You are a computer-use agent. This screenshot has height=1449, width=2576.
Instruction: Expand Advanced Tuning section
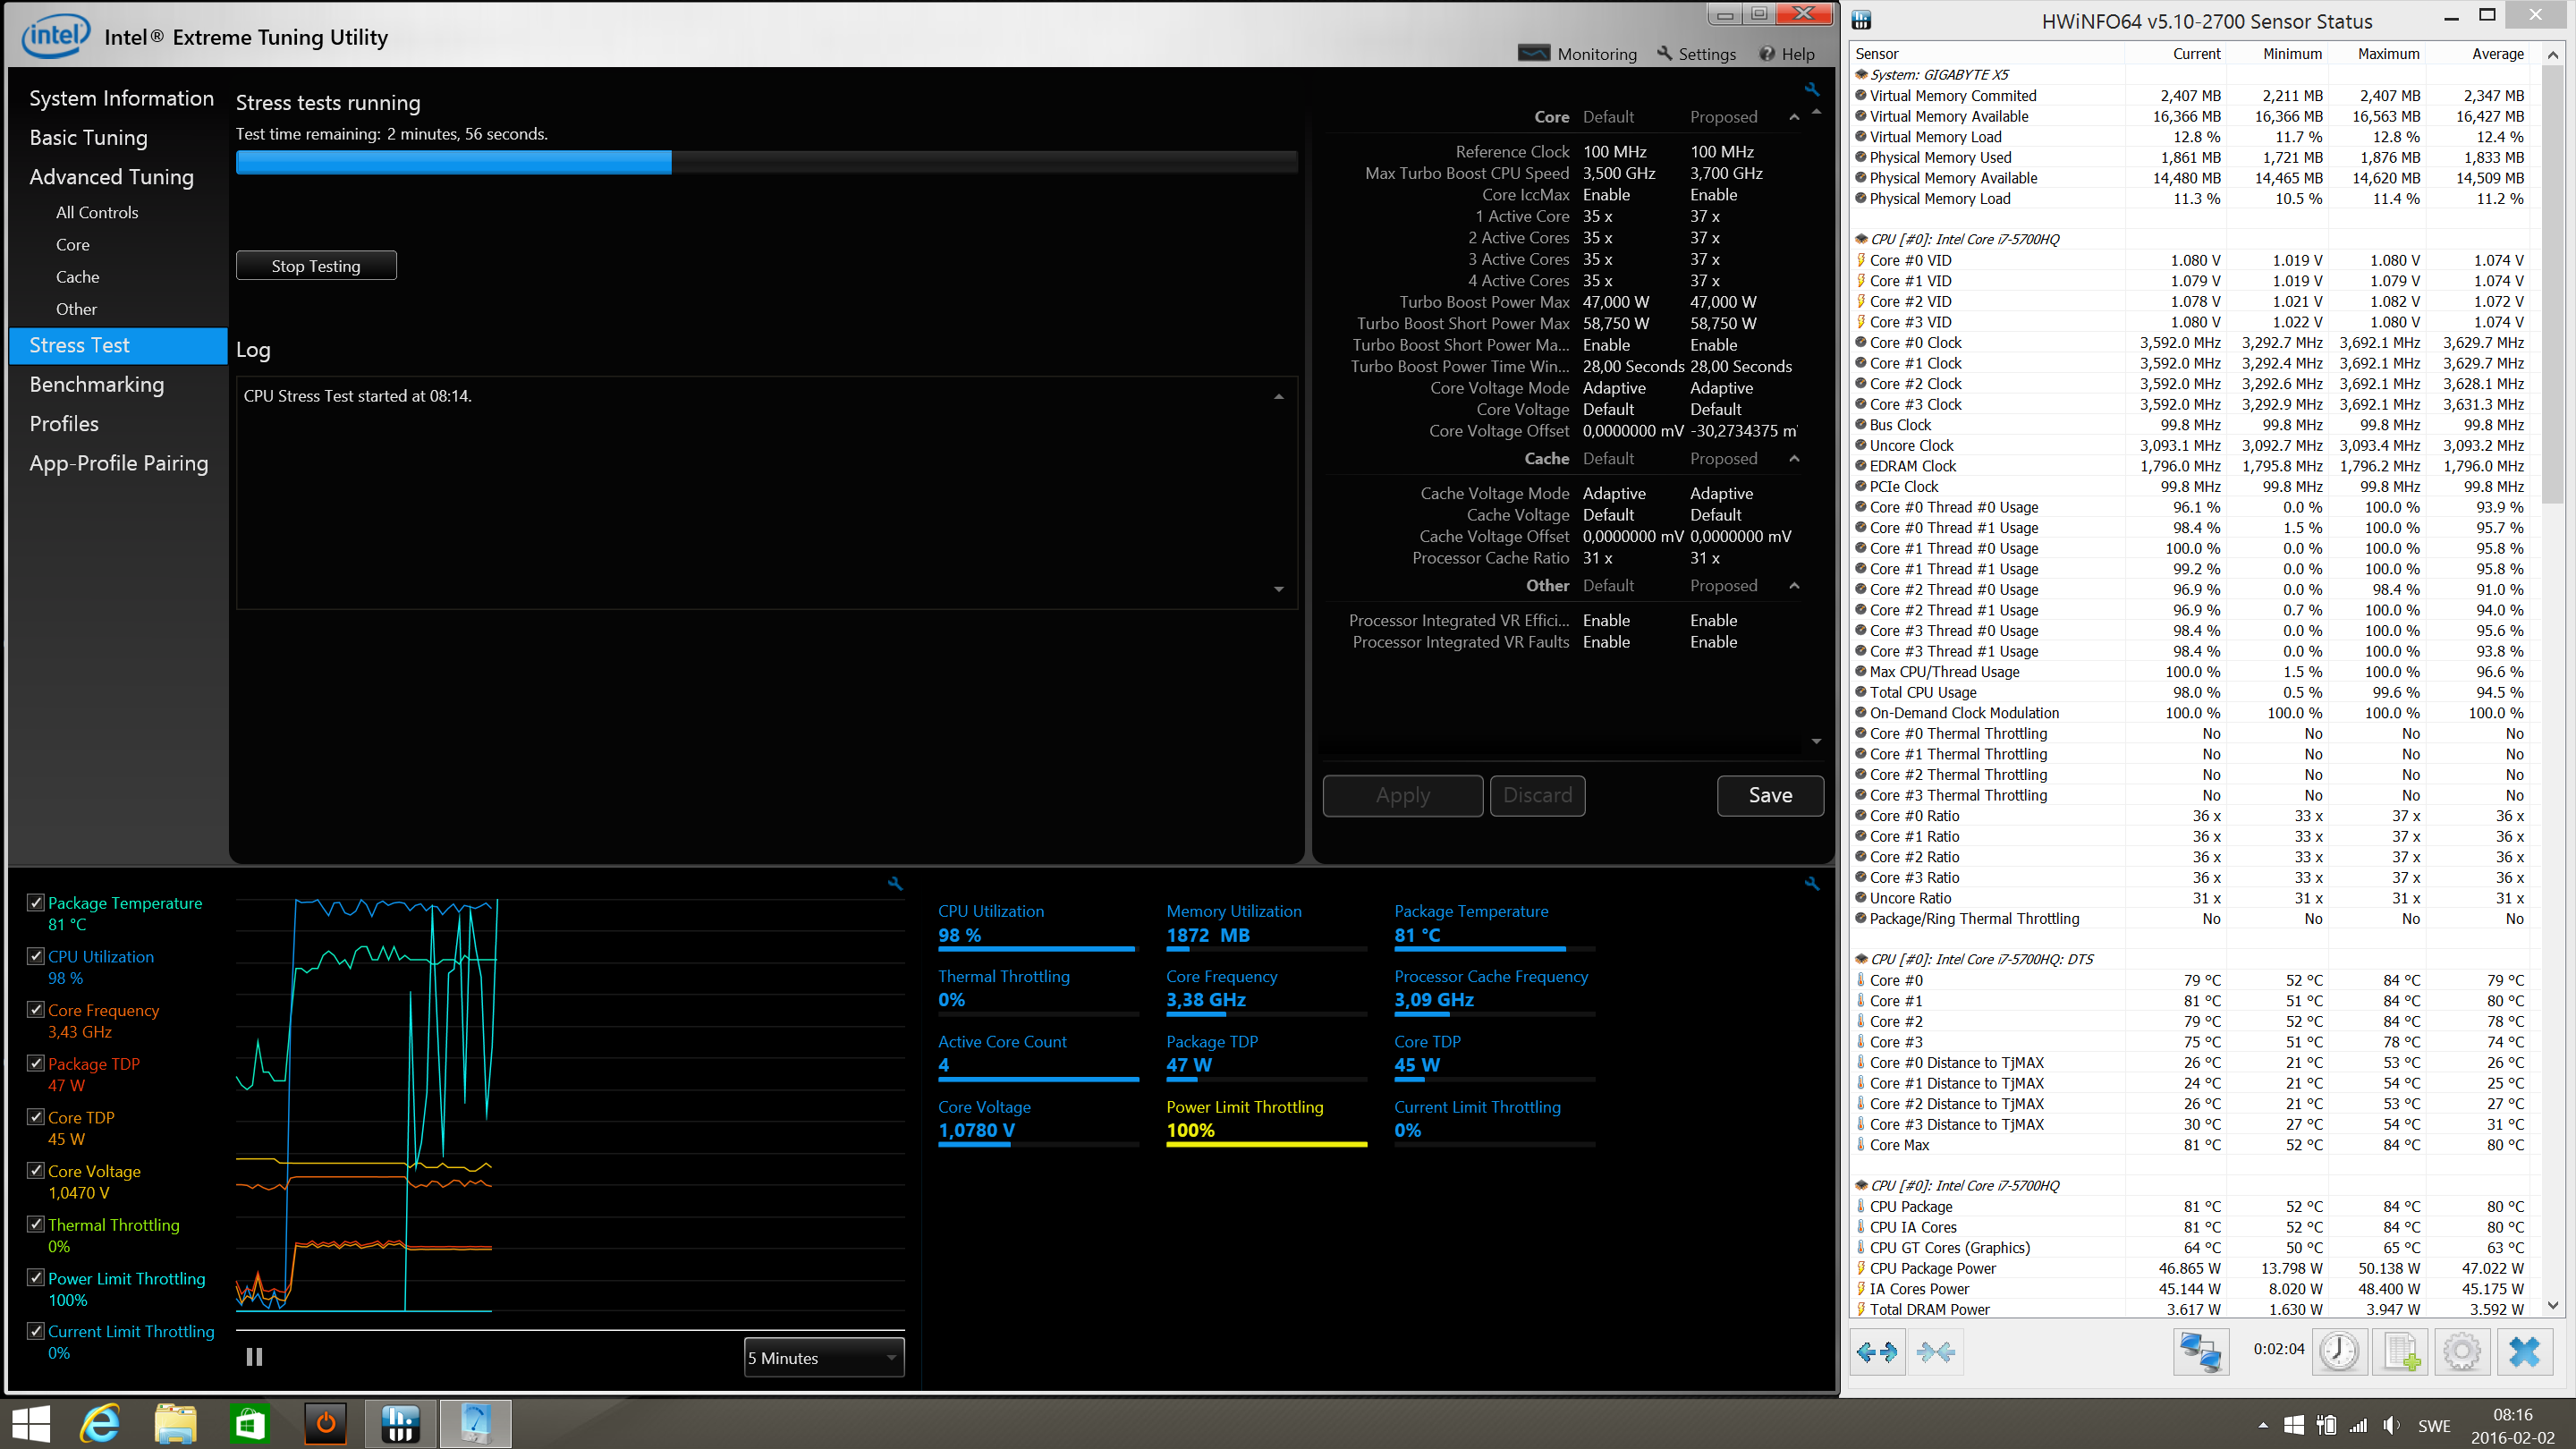[111, 176]
